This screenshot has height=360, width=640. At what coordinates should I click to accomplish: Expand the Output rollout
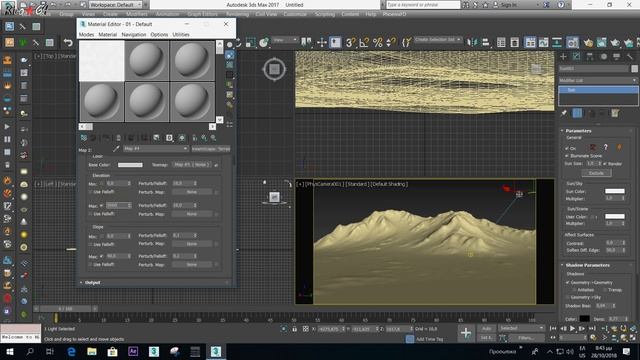coord(93,282)
